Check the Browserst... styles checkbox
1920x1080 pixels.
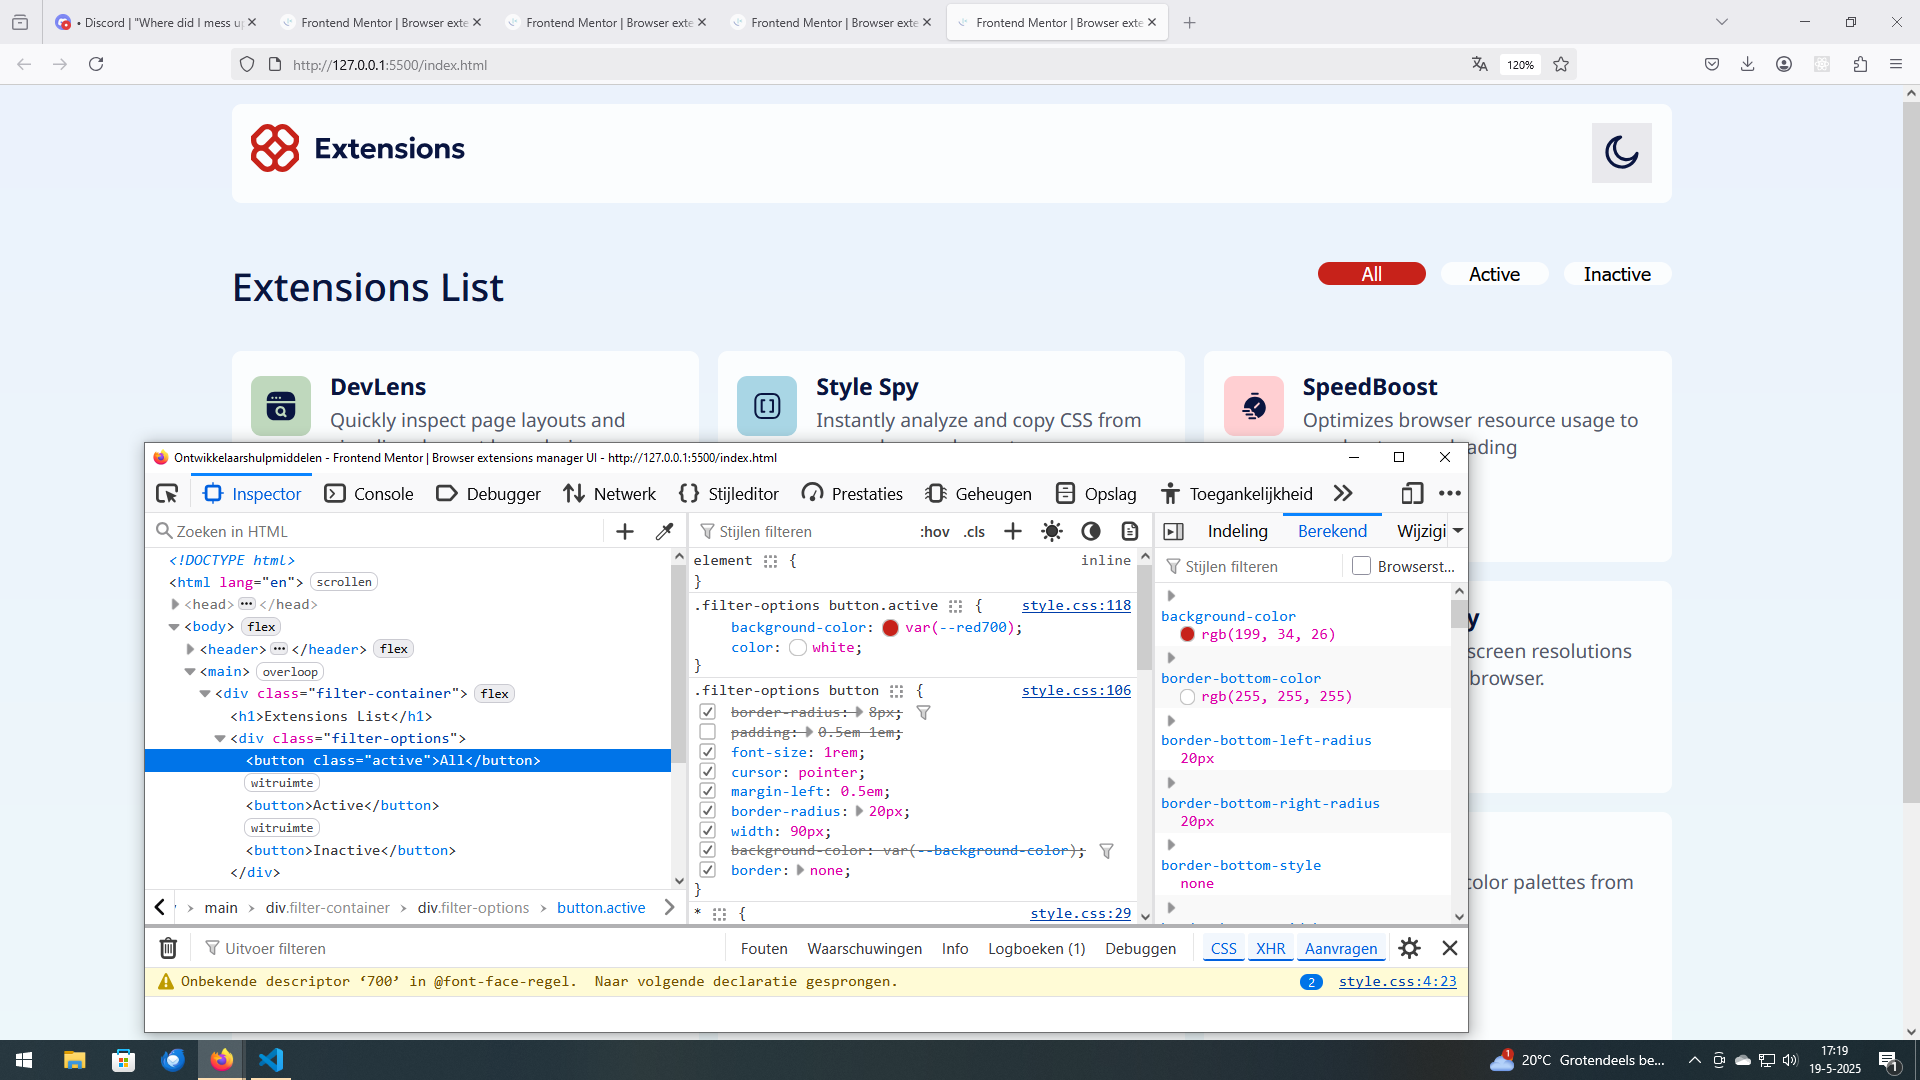[x=1361, y=566]
